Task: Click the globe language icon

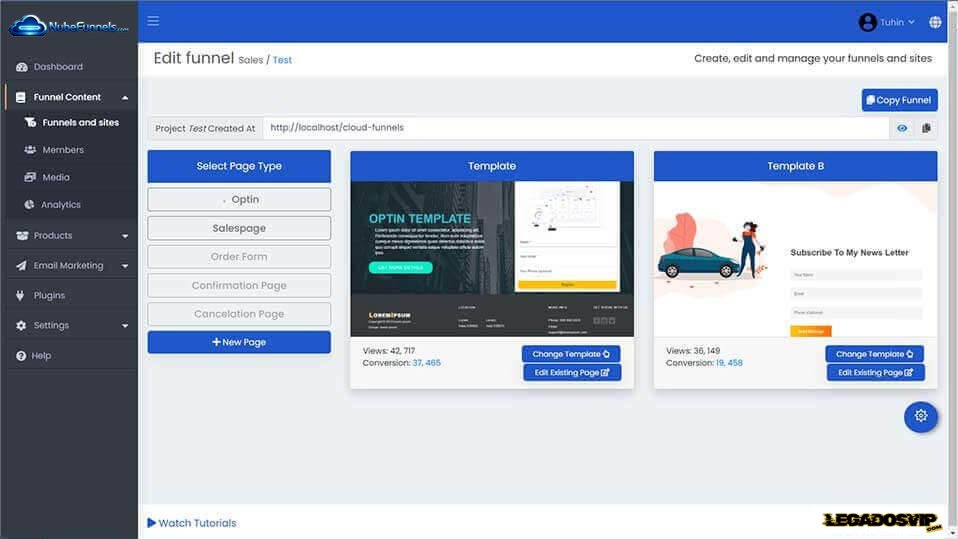Action: pos(935,22)
